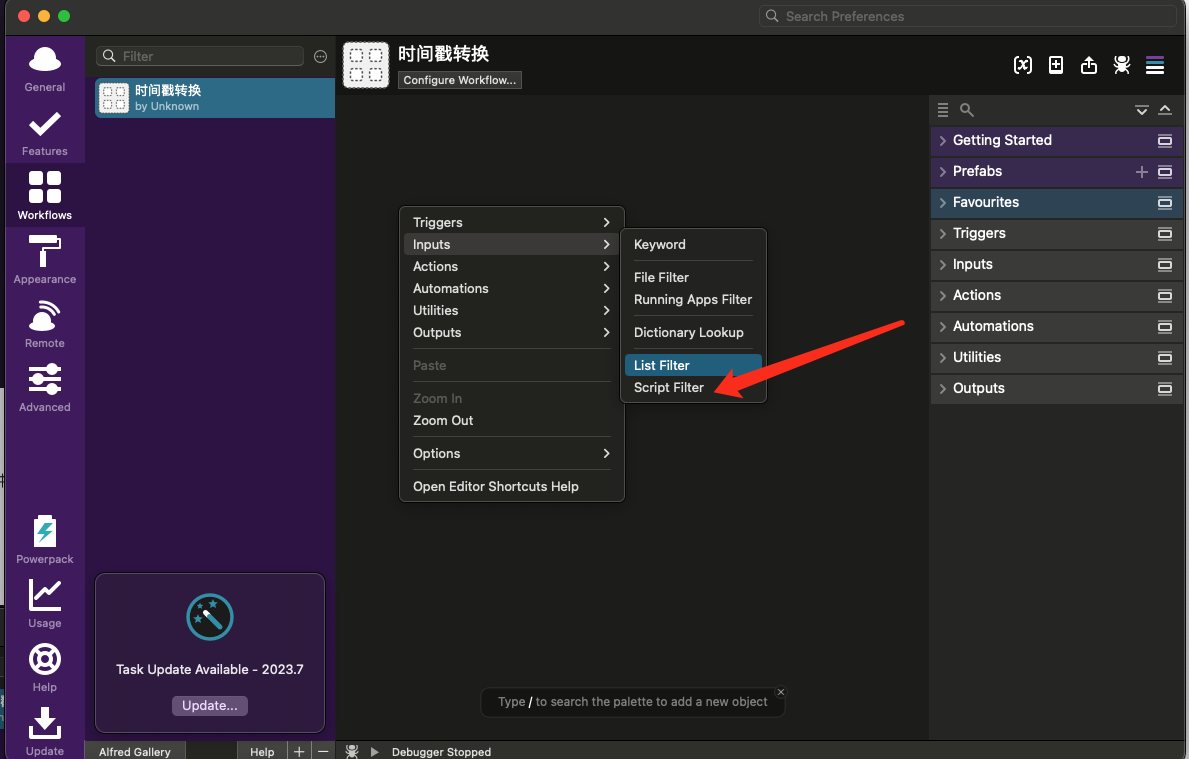Click the palette list view icon

(943, 110)
